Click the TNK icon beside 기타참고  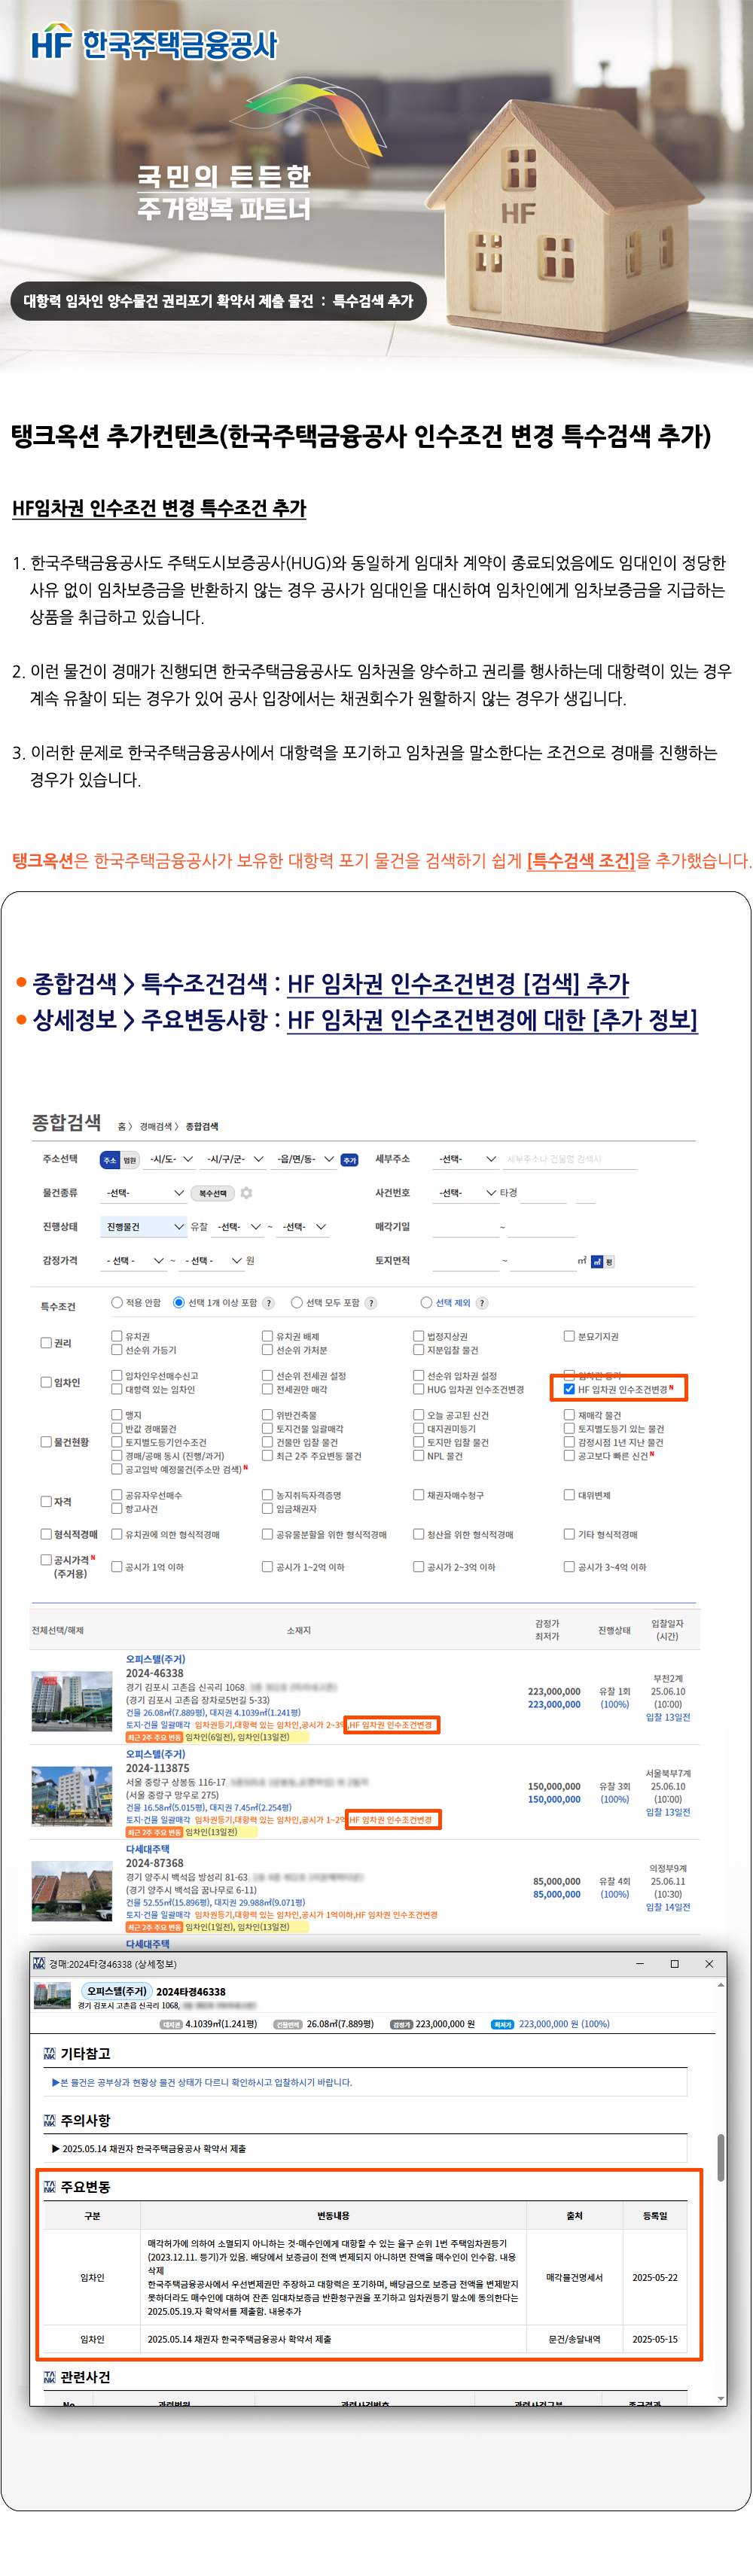click(x=49, y=2053)
